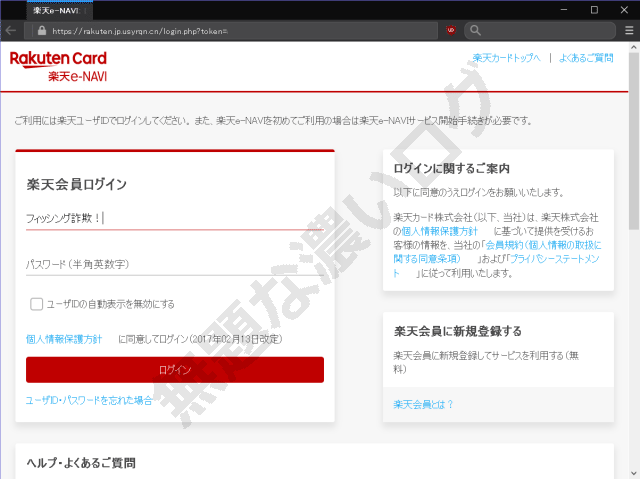Select the 楽天e-NAVI browser tab

click(60, 11)
